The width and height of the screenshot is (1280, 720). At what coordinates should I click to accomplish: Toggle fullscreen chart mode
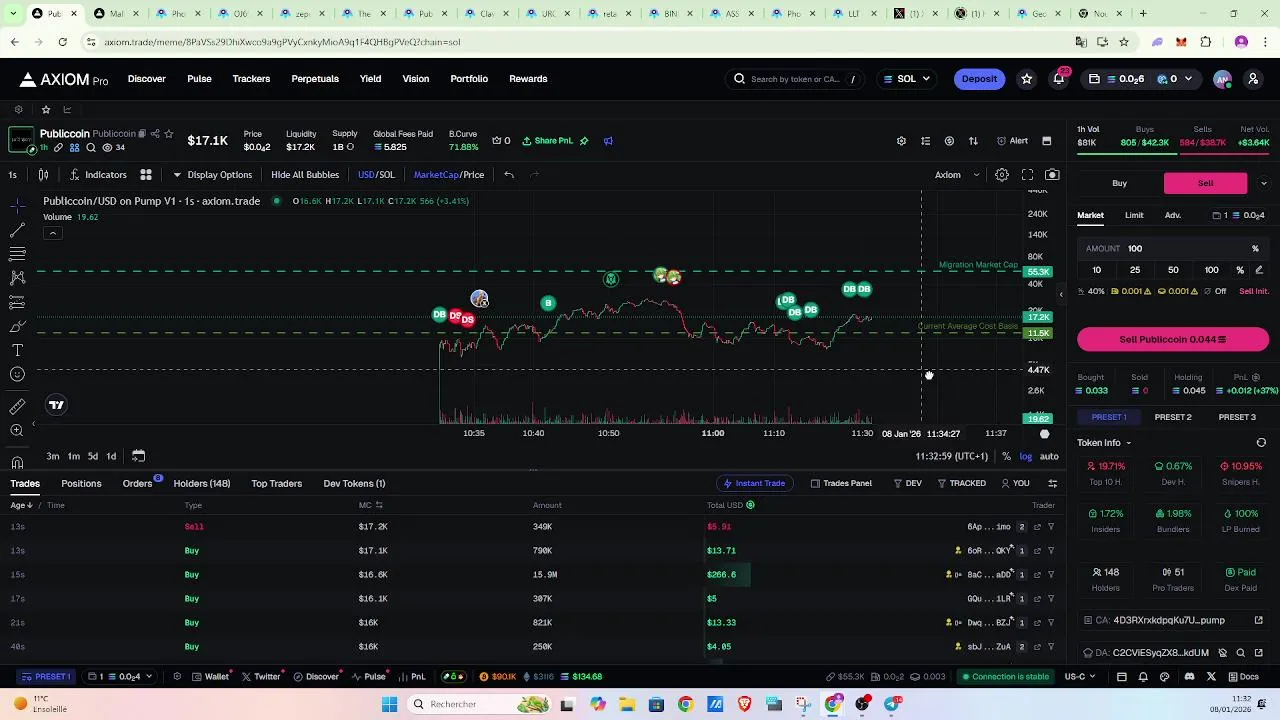click(x=1027, y=175)
